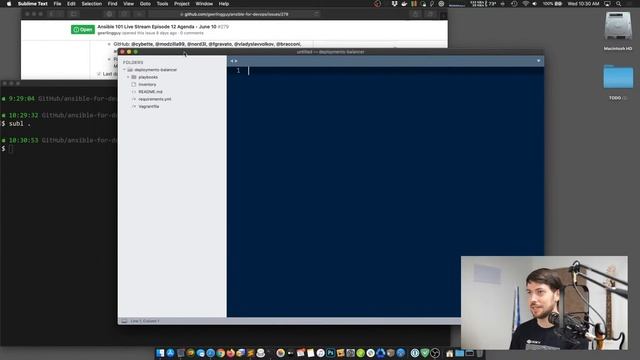Open the Music app in the Dock
The width and height of the screenshot is (640, 360).
[321, 353]
